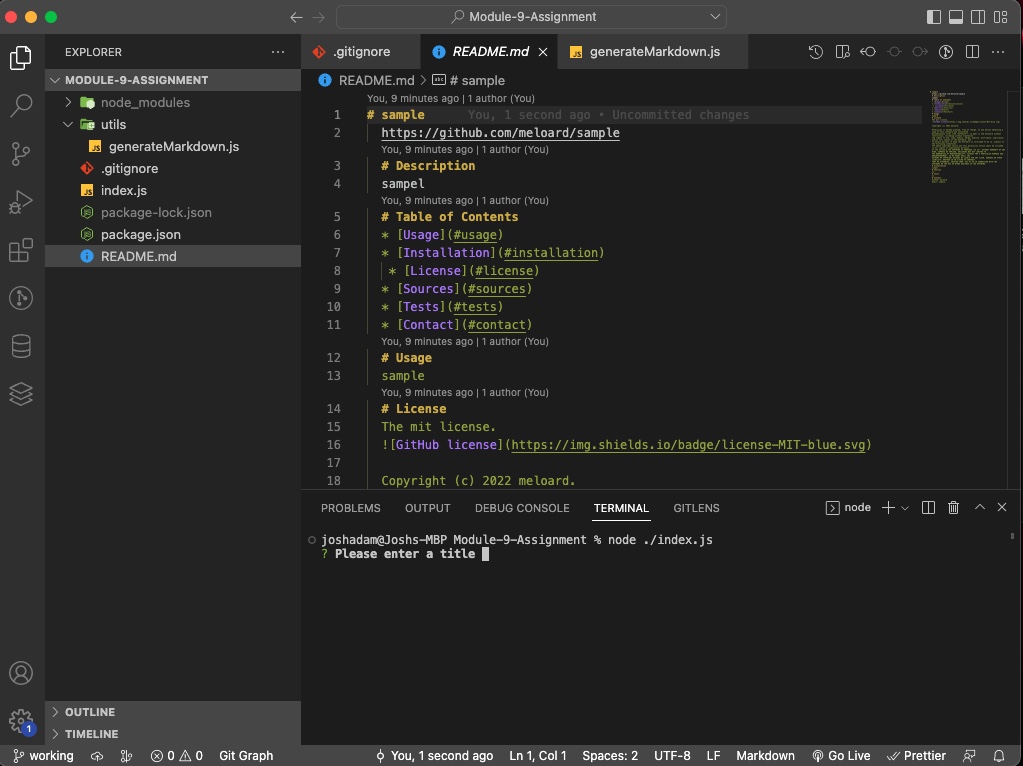The image size is (1023, 766).
Task: Close the README.md tab
Action: tap(543, 52)
